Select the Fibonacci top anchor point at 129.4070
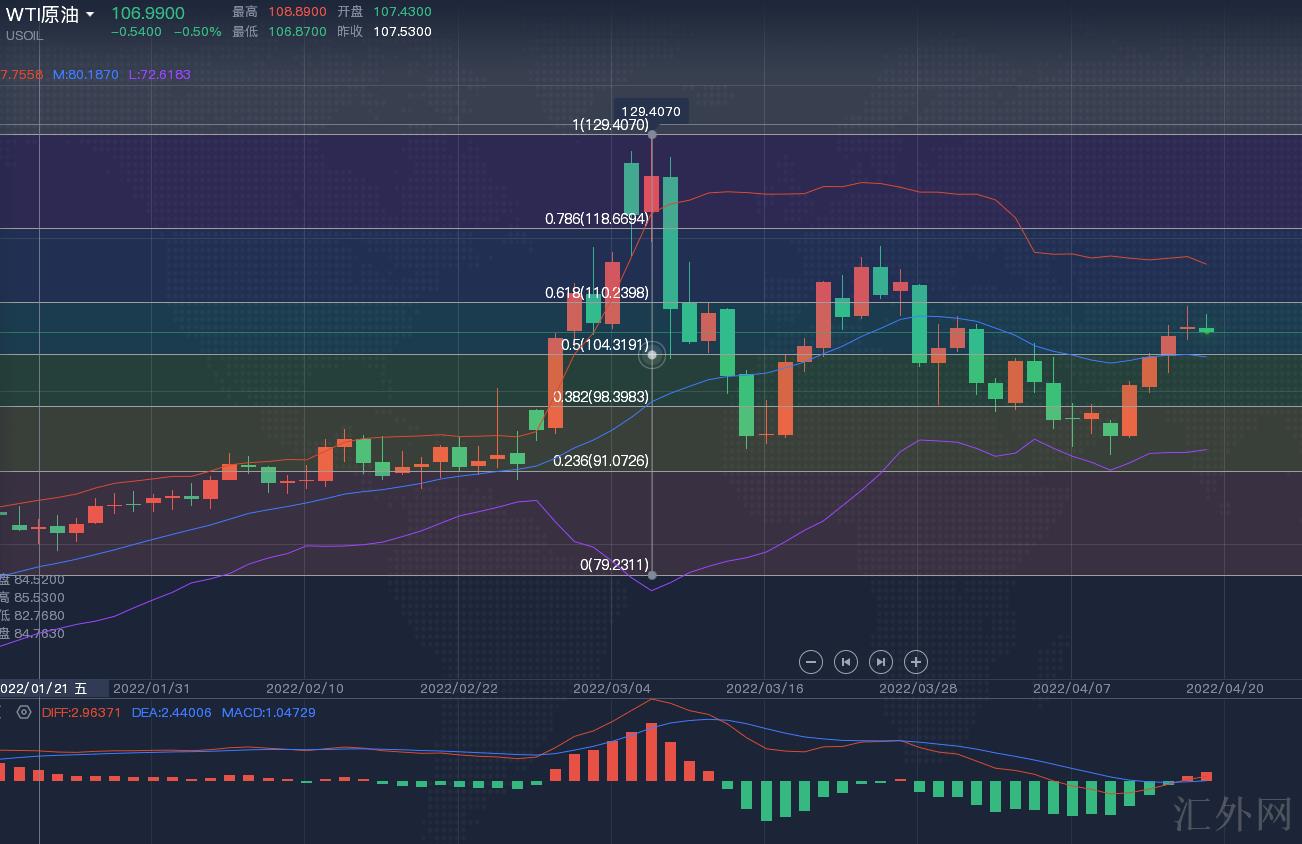This screenshot has height=844, width=1302. pyautogui.click(x=652, y=133)
